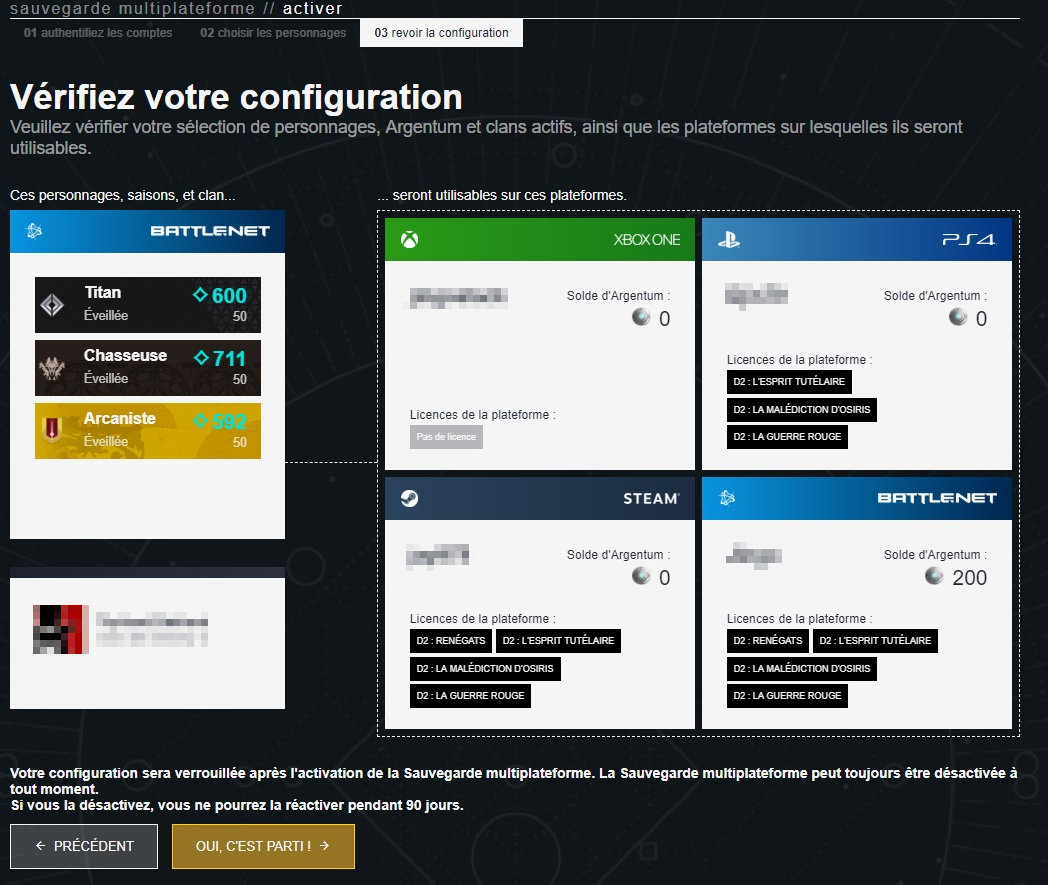Click the XBOX ONE header label
1048x885 pixels.
tap(646, 239)
